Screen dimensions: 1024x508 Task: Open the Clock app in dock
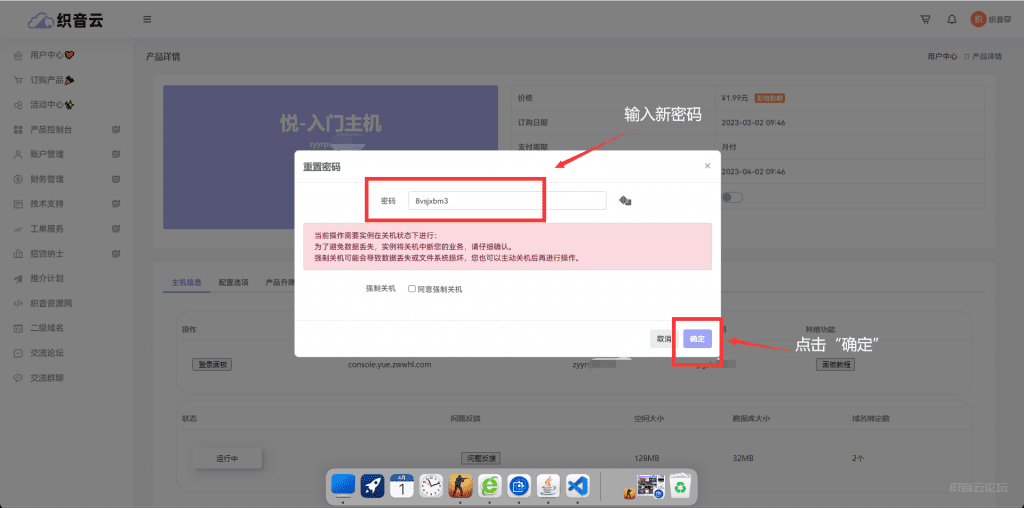click(x=431, y=485)
